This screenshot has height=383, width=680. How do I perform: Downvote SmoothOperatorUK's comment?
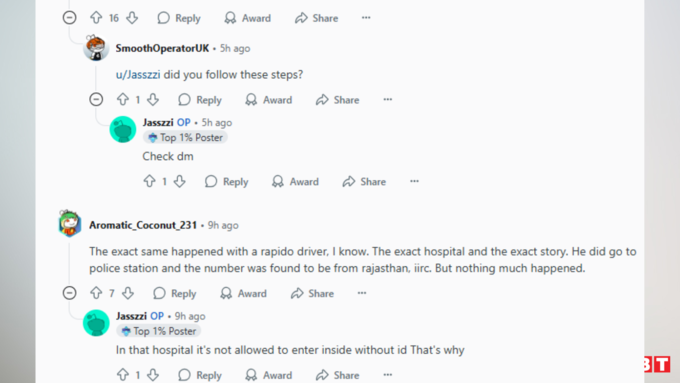pyautogui.click(x=153, y=100)
